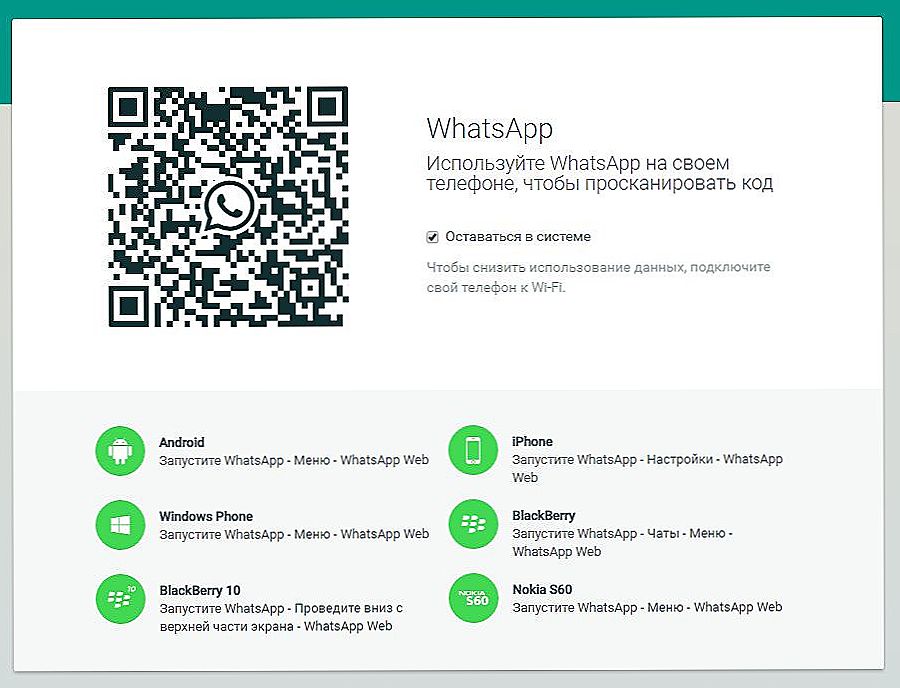
Task: Uncheck the 'Оставаться в системе' checkbox
Action: 432,237
